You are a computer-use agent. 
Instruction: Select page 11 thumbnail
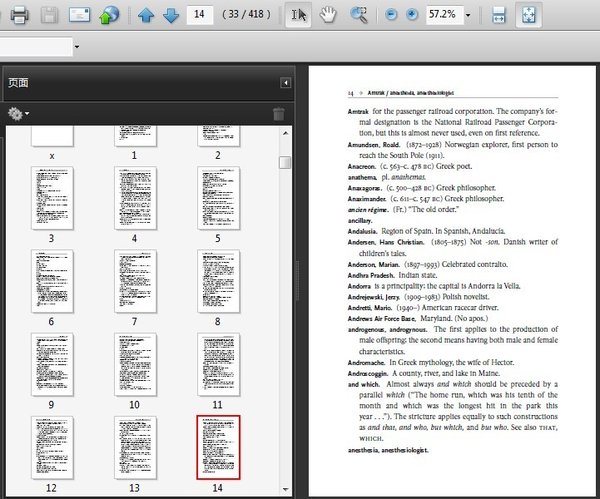[x=218, y=364]
